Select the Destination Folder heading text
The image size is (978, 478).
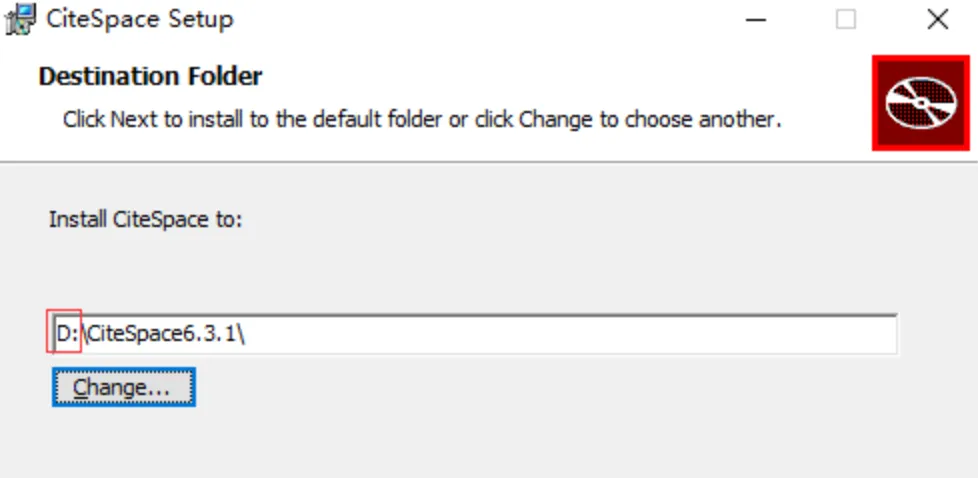click(150, 77)
